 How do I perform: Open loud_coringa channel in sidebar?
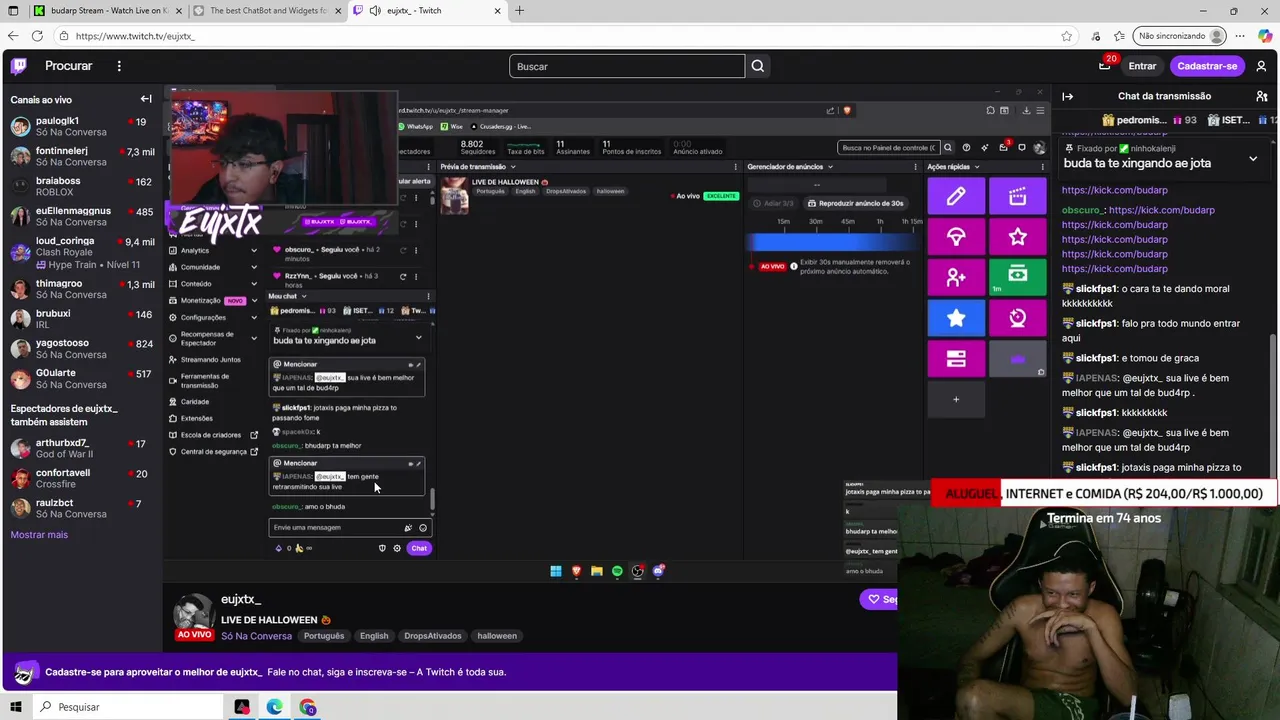coord(81,252)
